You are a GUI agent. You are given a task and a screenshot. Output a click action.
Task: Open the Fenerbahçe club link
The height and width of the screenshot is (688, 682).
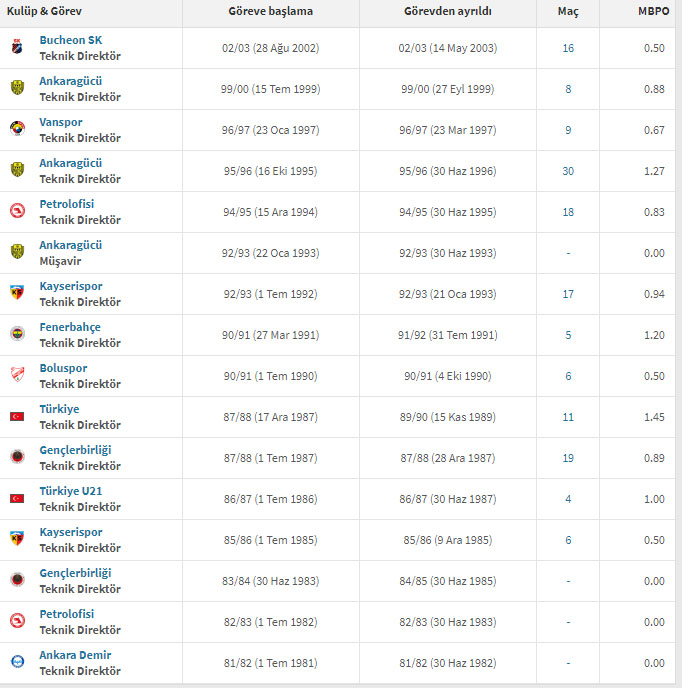coord(70,327)
